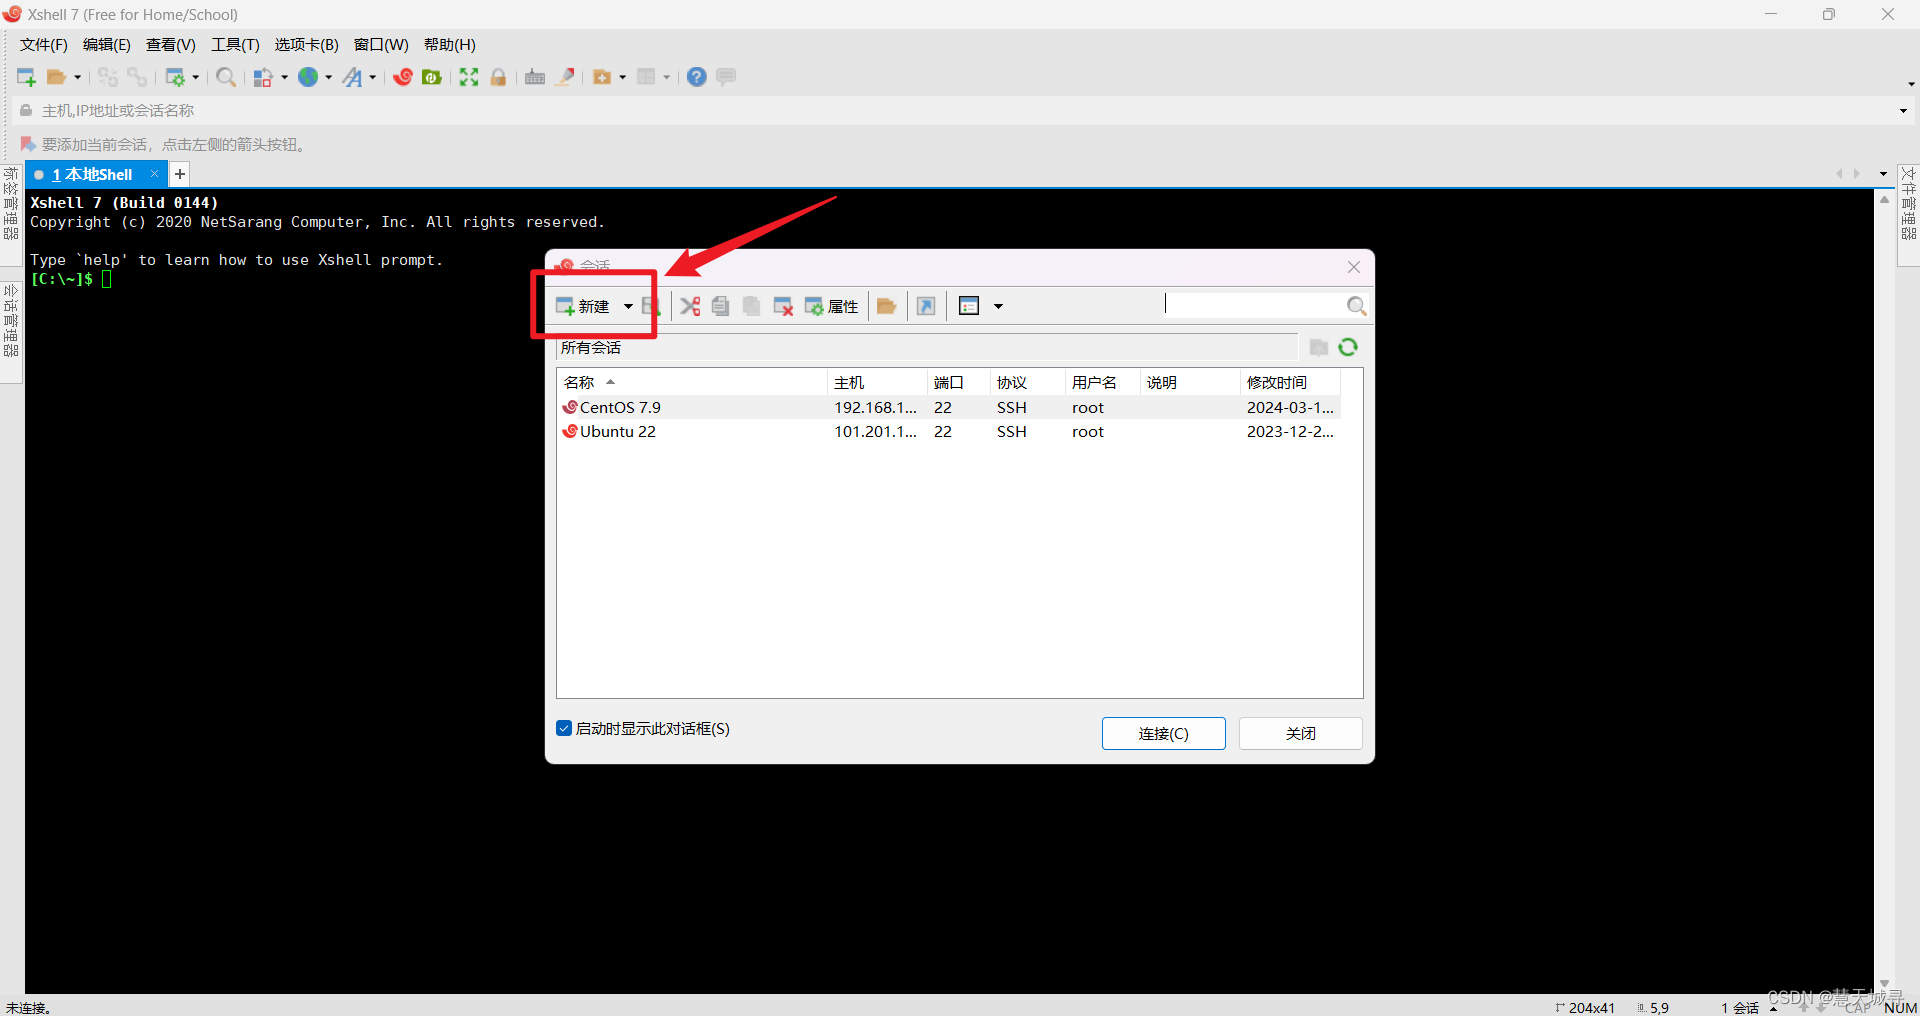
Task: Click the Copy icon in Sessions dialog
Action: pyautogui.click(x=720, y=306)
